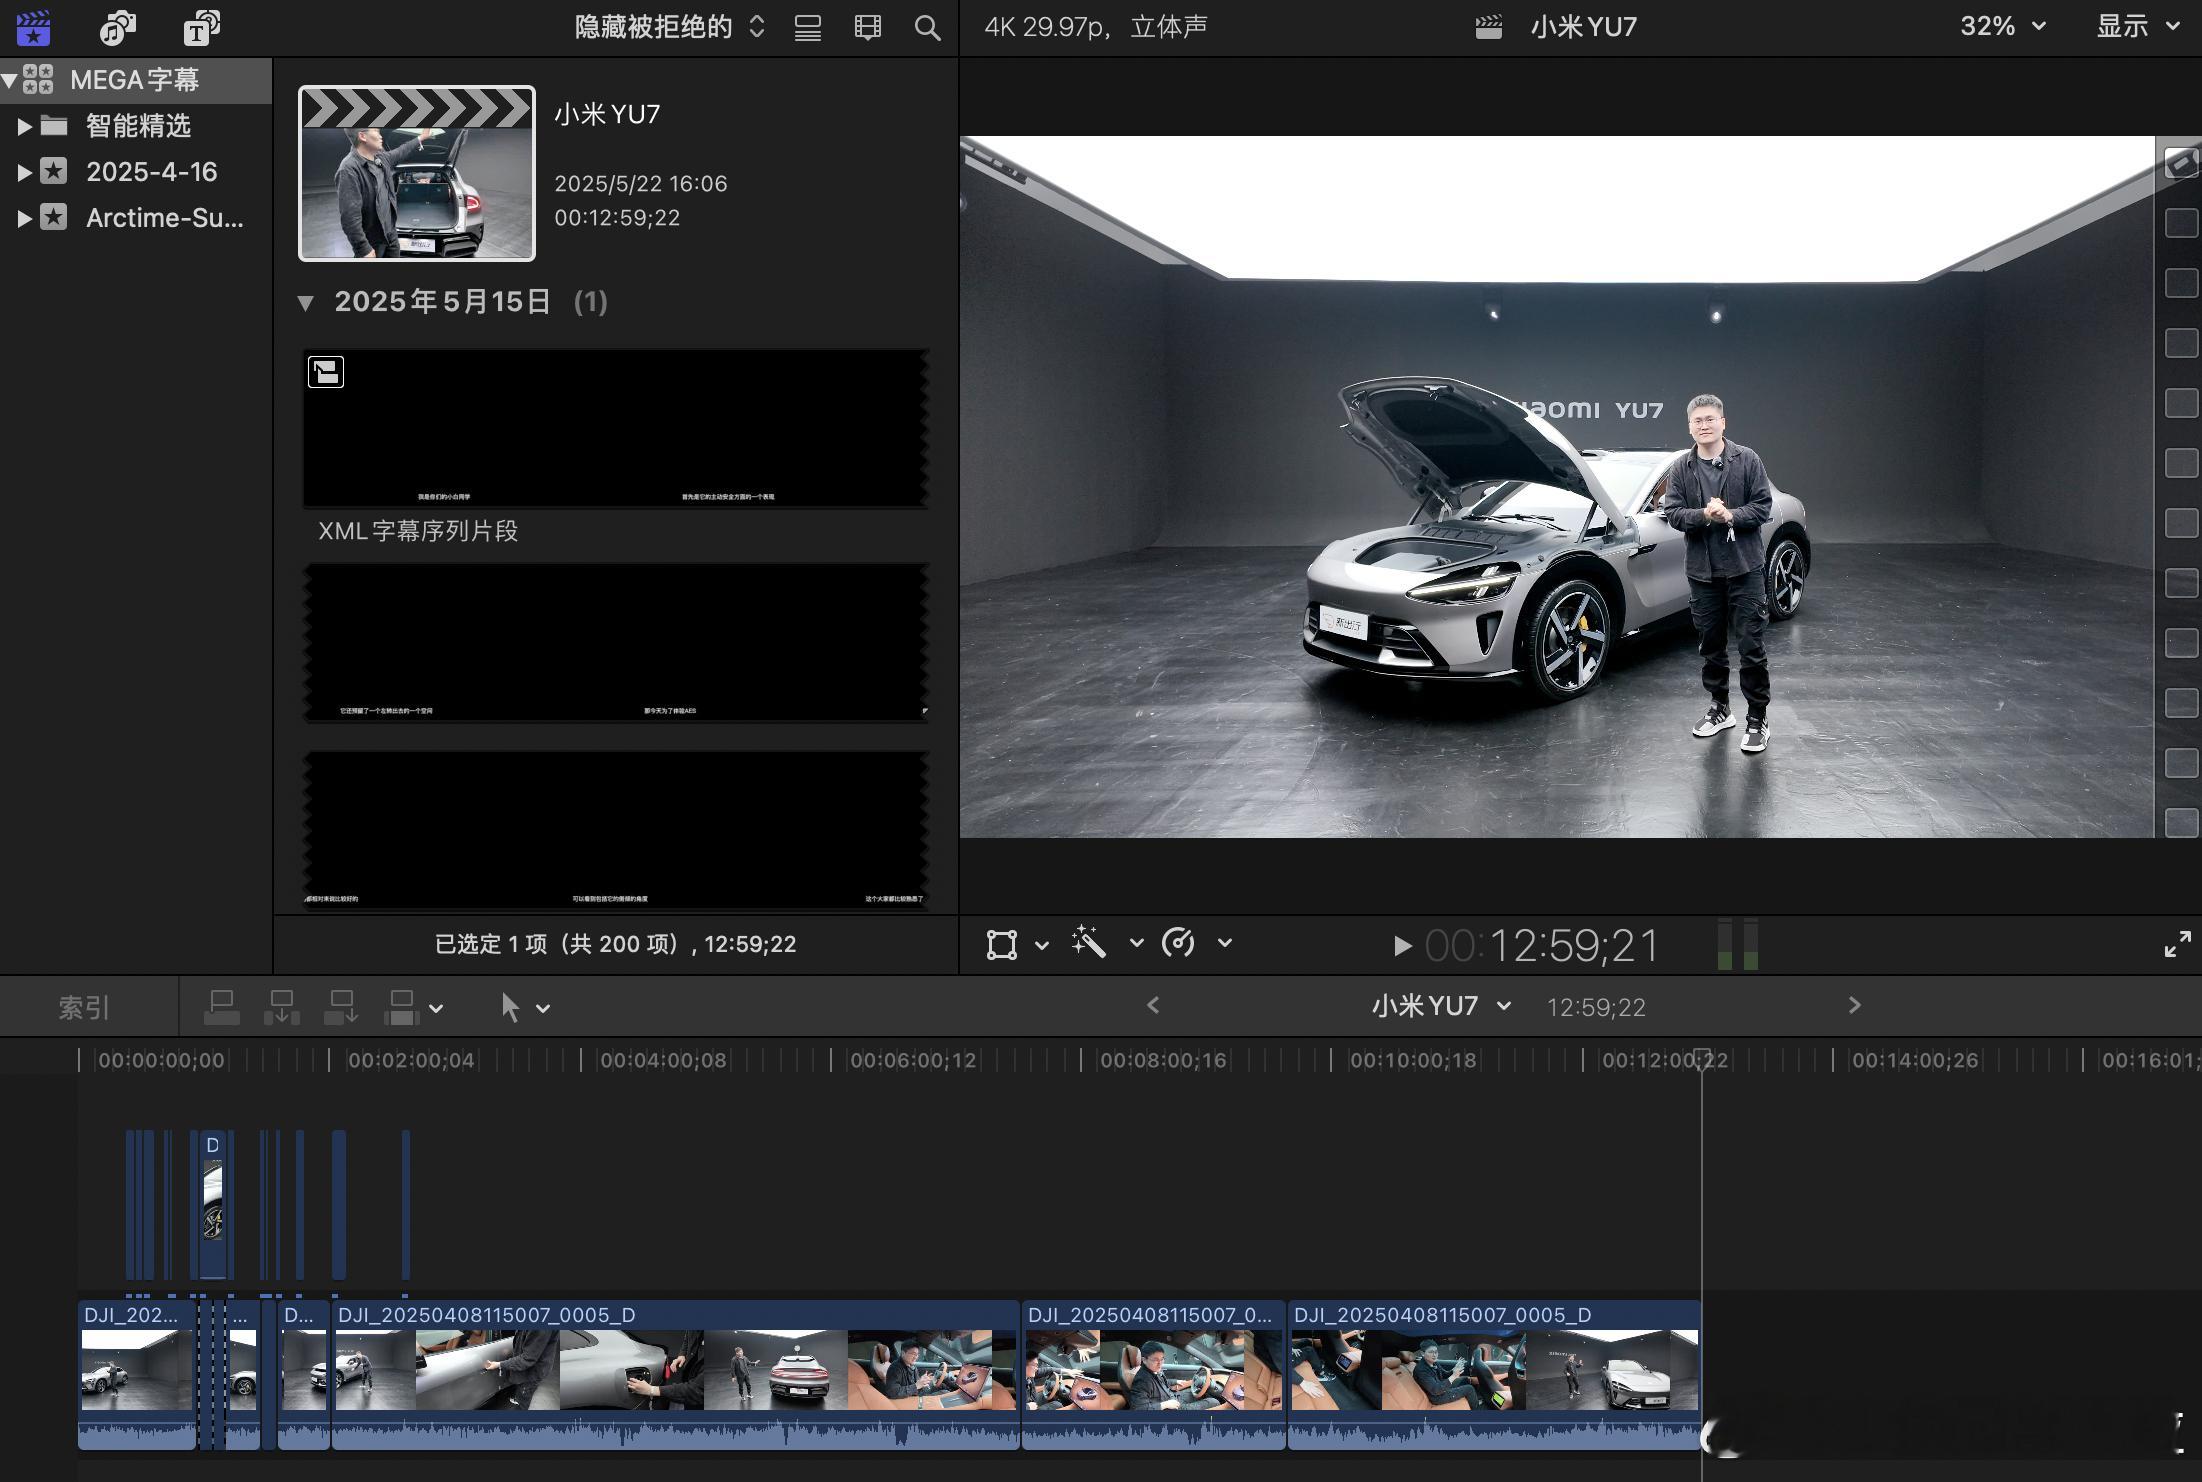Click the XML 字幕序列片段 clip name
Image resolution: width=2202 pixels, height=1482 pixels.
[418, 531]
